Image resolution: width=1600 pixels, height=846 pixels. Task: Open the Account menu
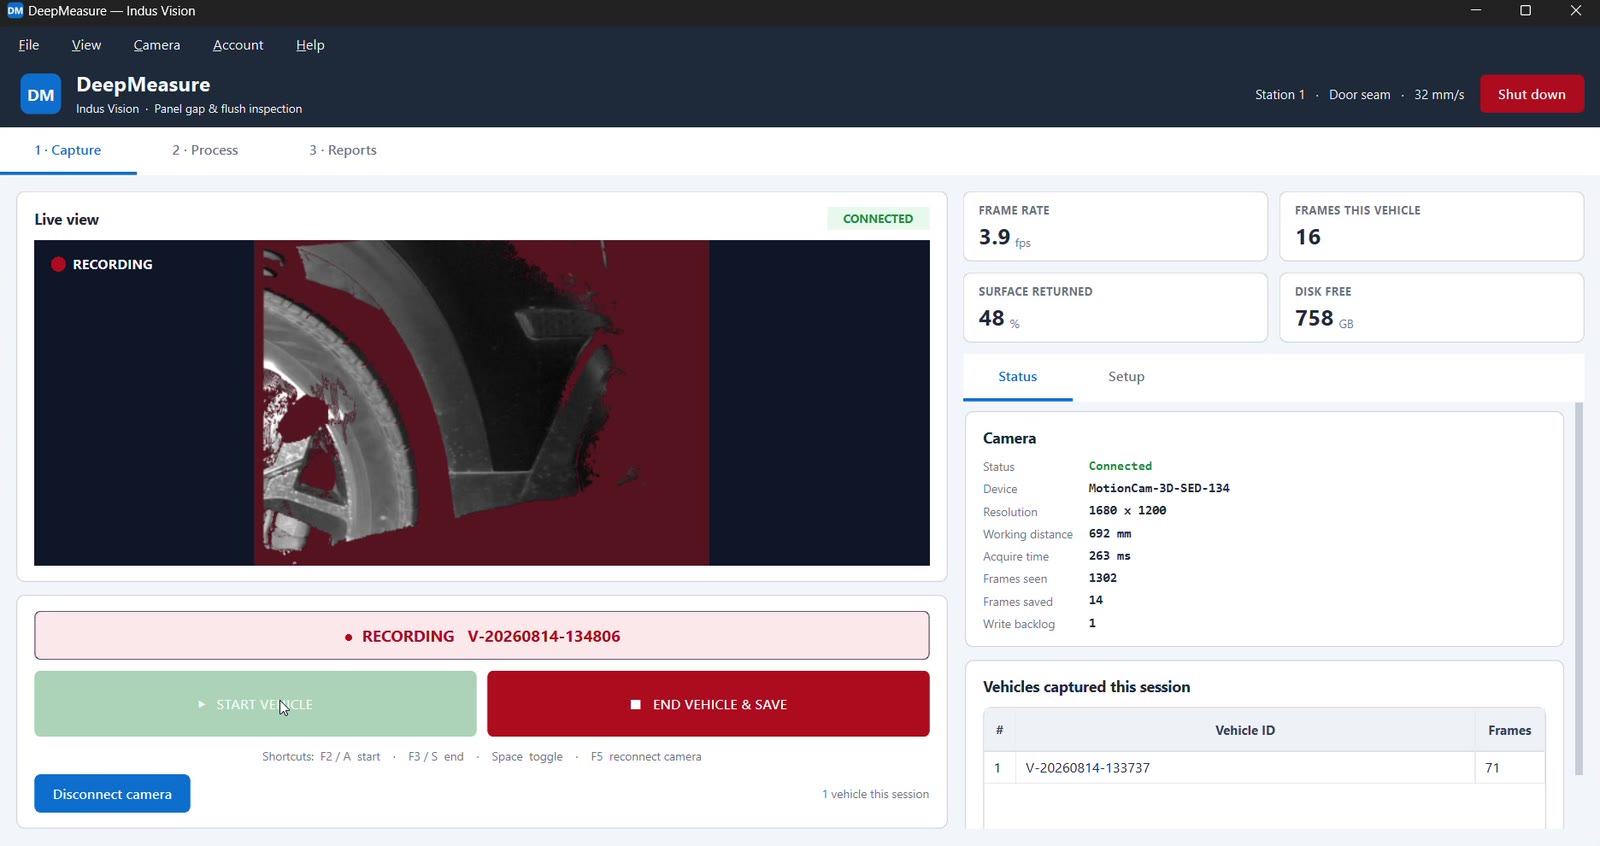(x=238, y=45)
